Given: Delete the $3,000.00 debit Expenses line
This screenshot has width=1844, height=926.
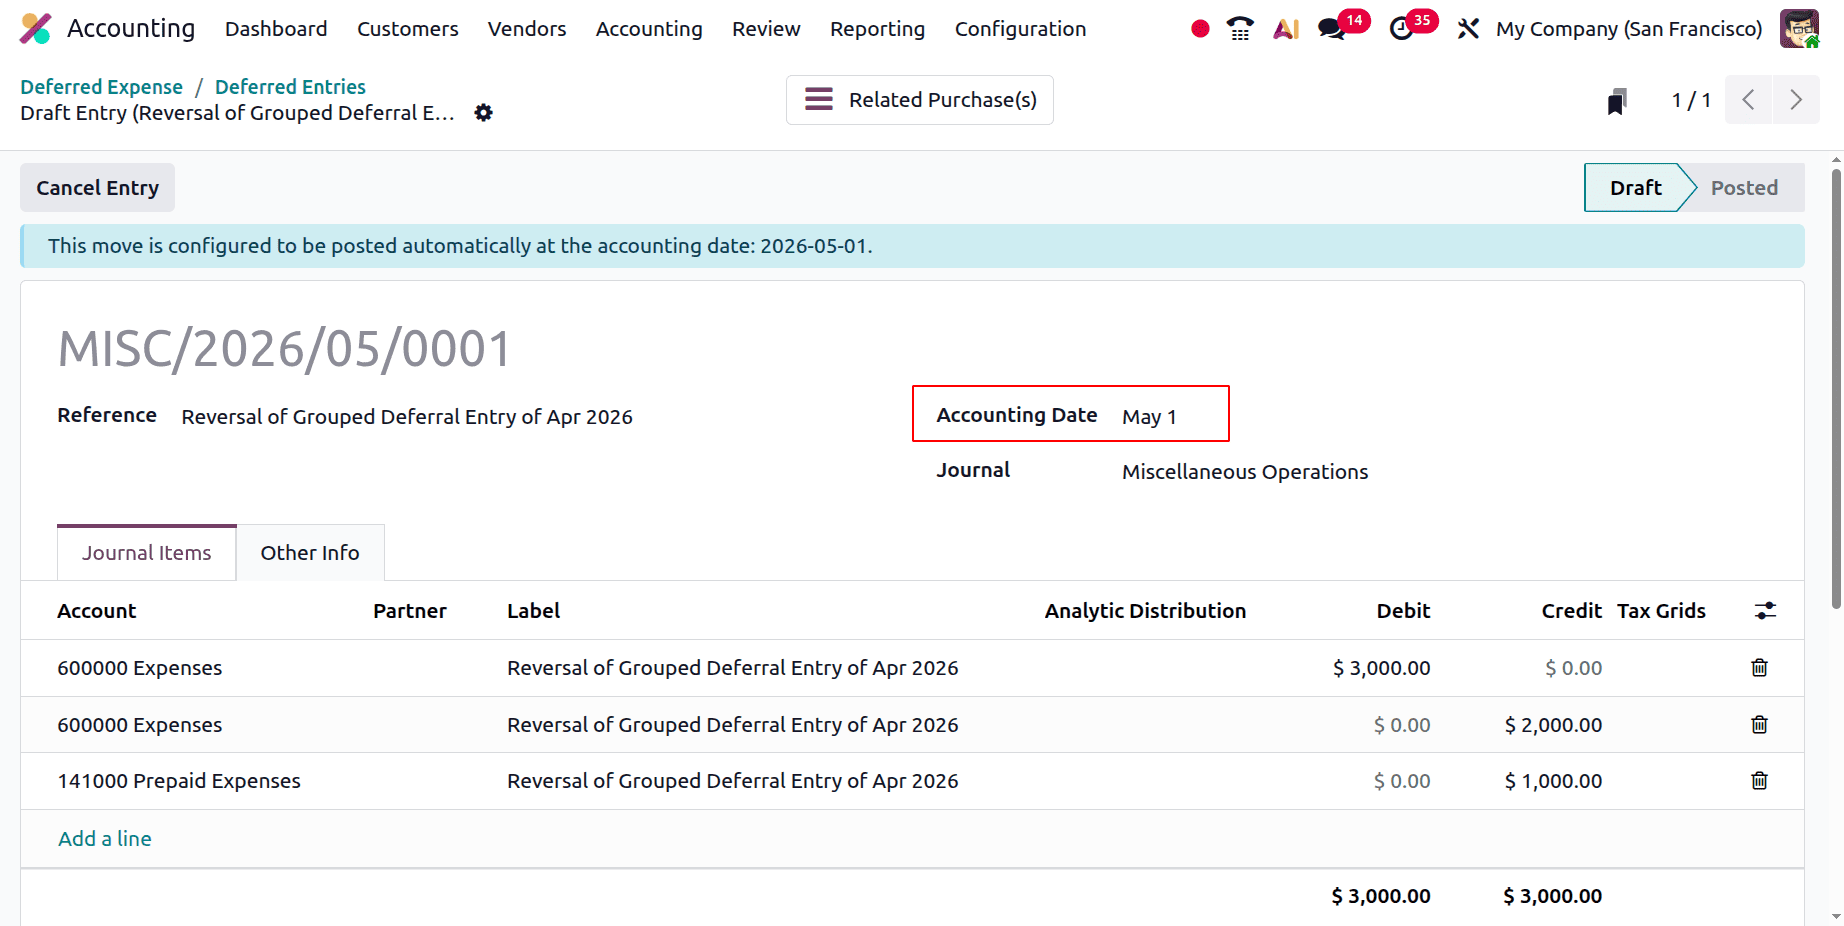Looking at the screenshot, I should 1759,668.
